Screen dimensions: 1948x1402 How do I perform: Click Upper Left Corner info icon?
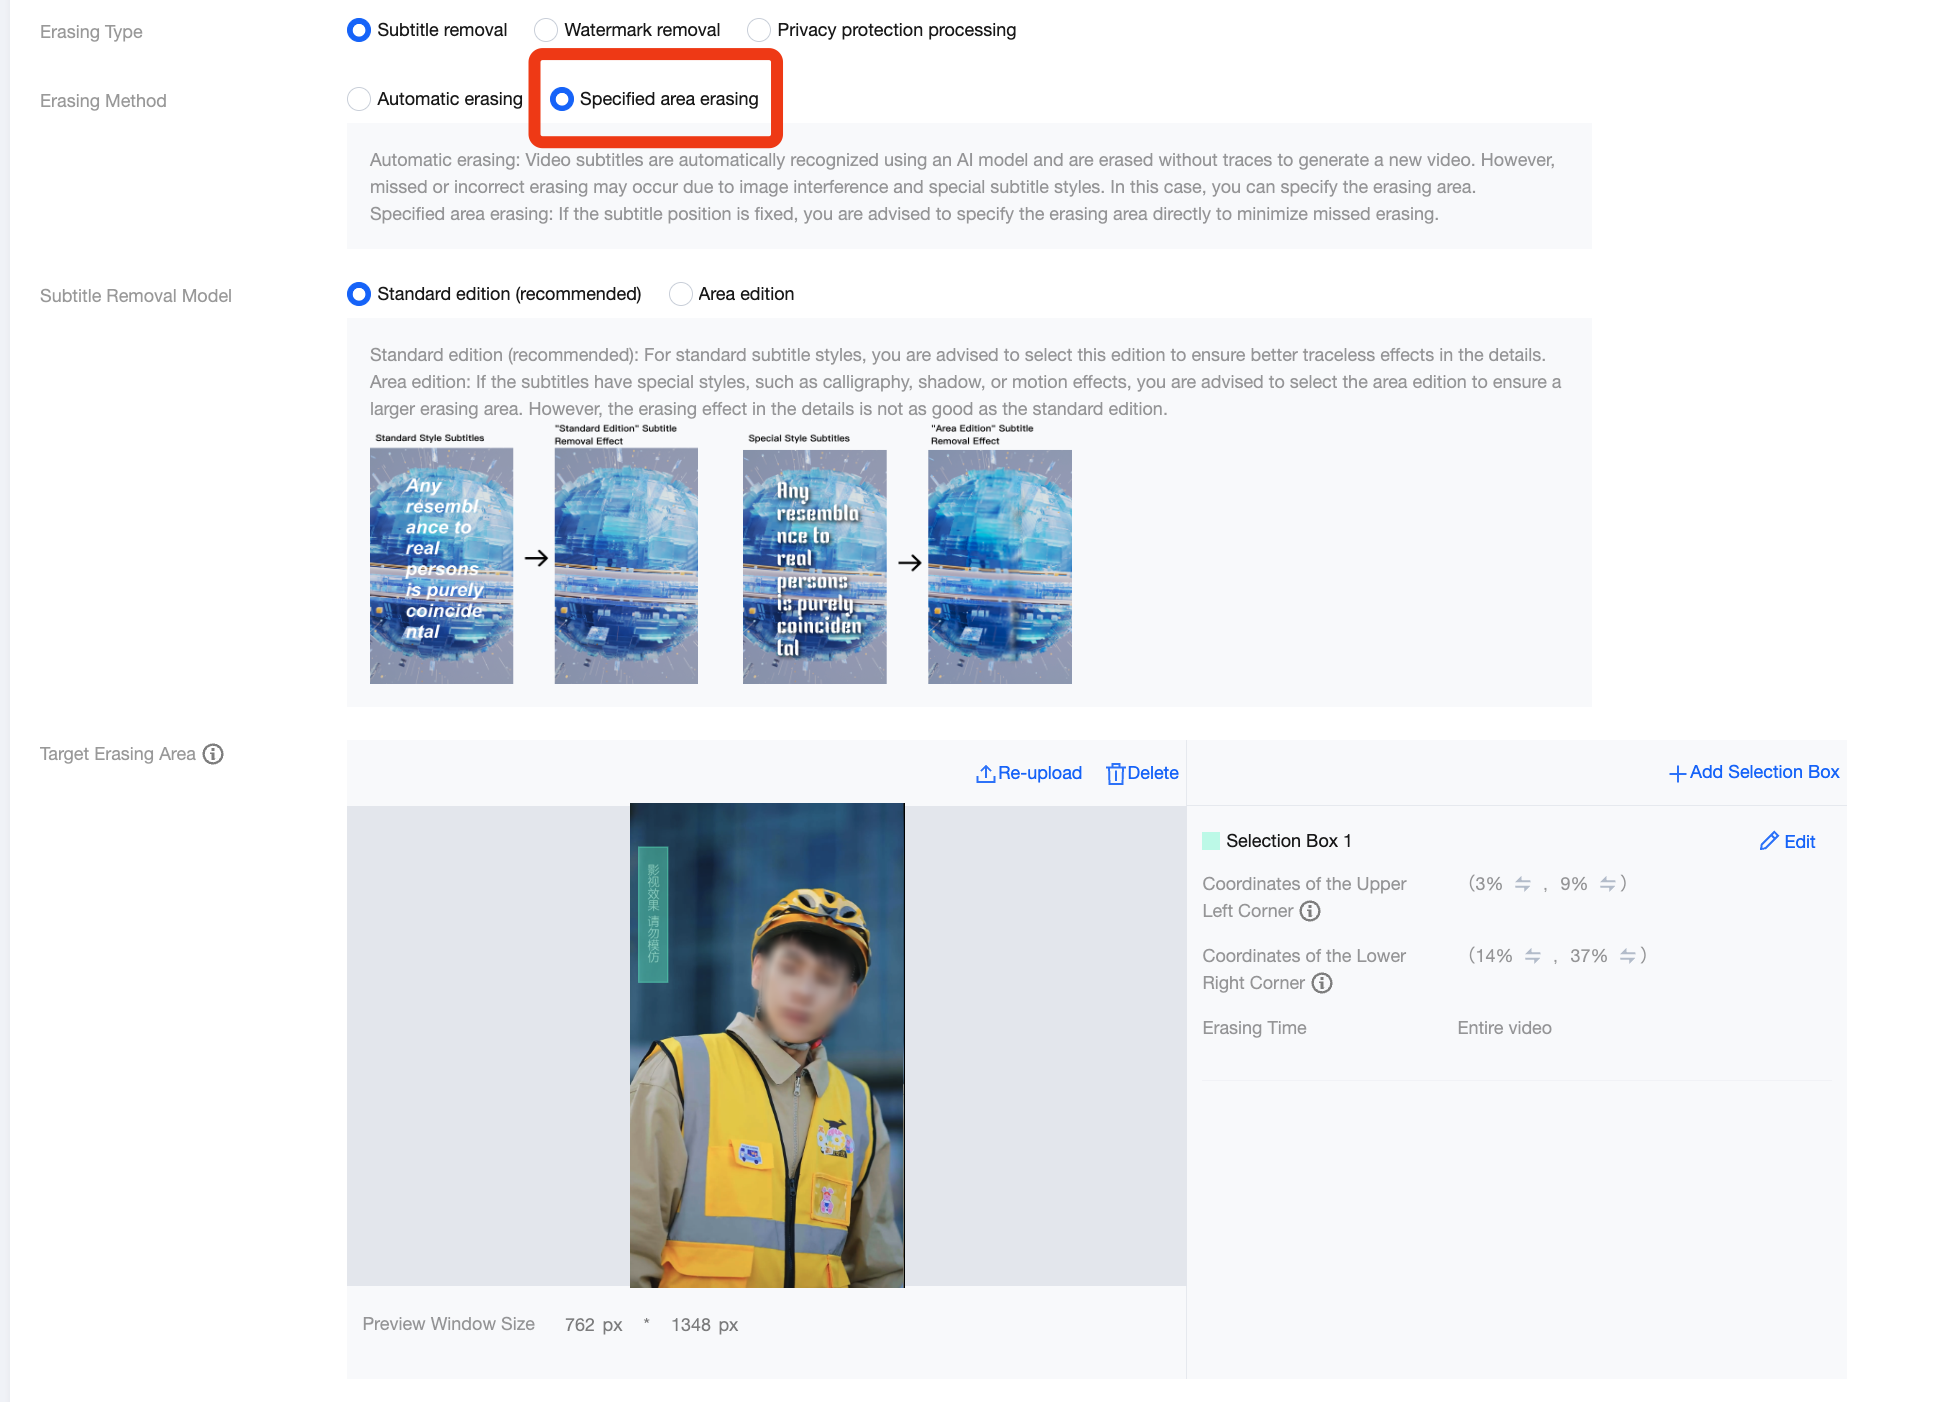pos(1310,911)
